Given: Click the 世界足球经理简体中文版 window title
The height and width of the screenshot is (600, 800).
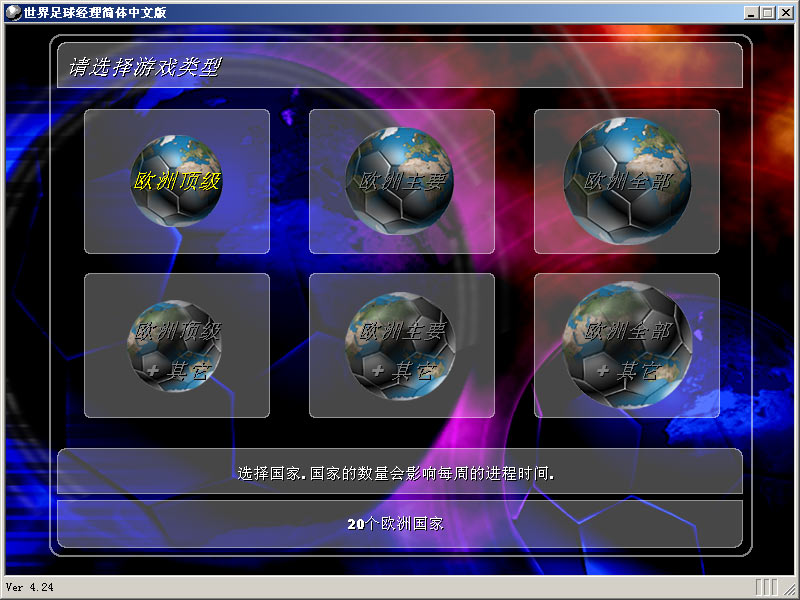Looking at the screenshot, I should click(95, 12).
